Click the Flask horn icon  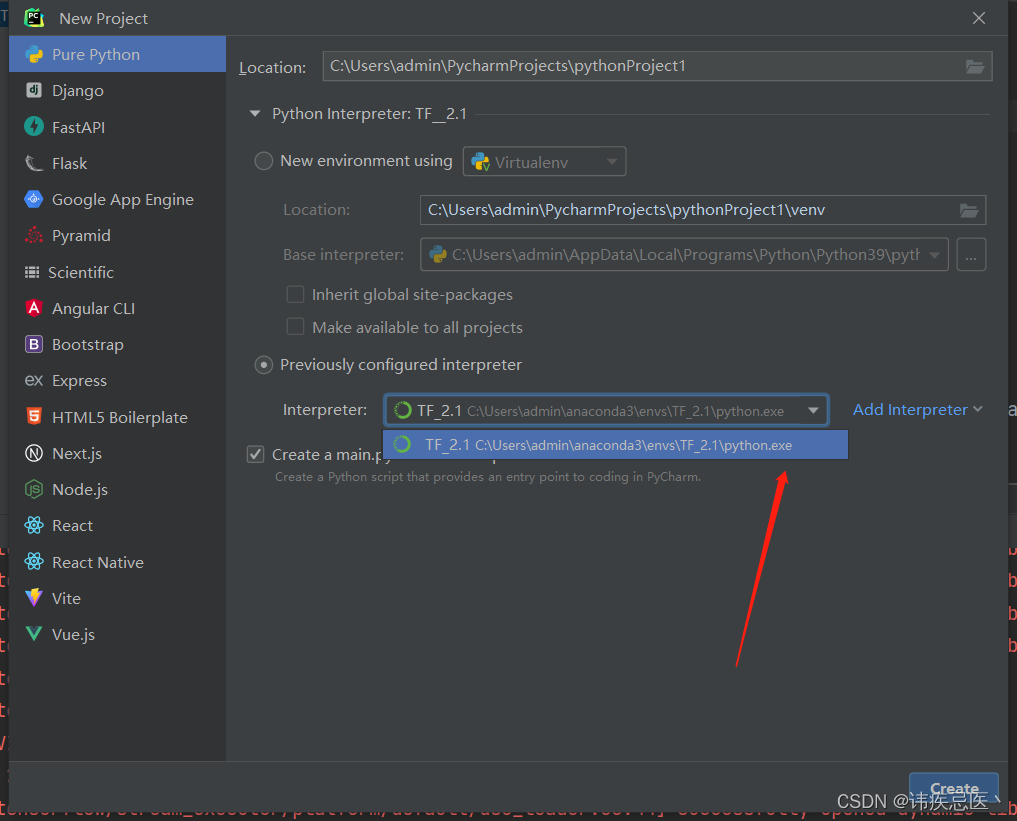pos(34,163)
